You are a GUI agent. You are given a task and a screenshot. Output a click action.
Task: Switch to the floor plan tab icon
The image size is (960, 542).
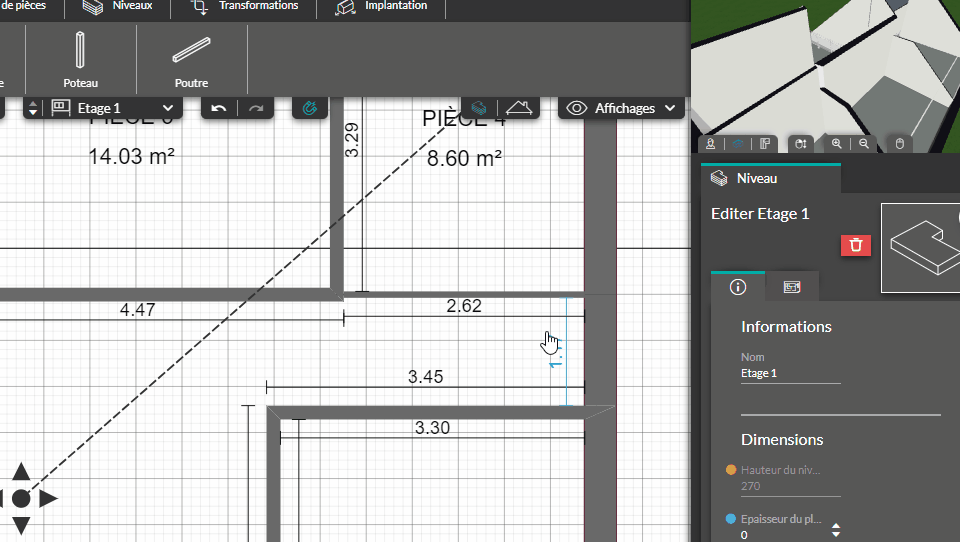click(792, 287)
